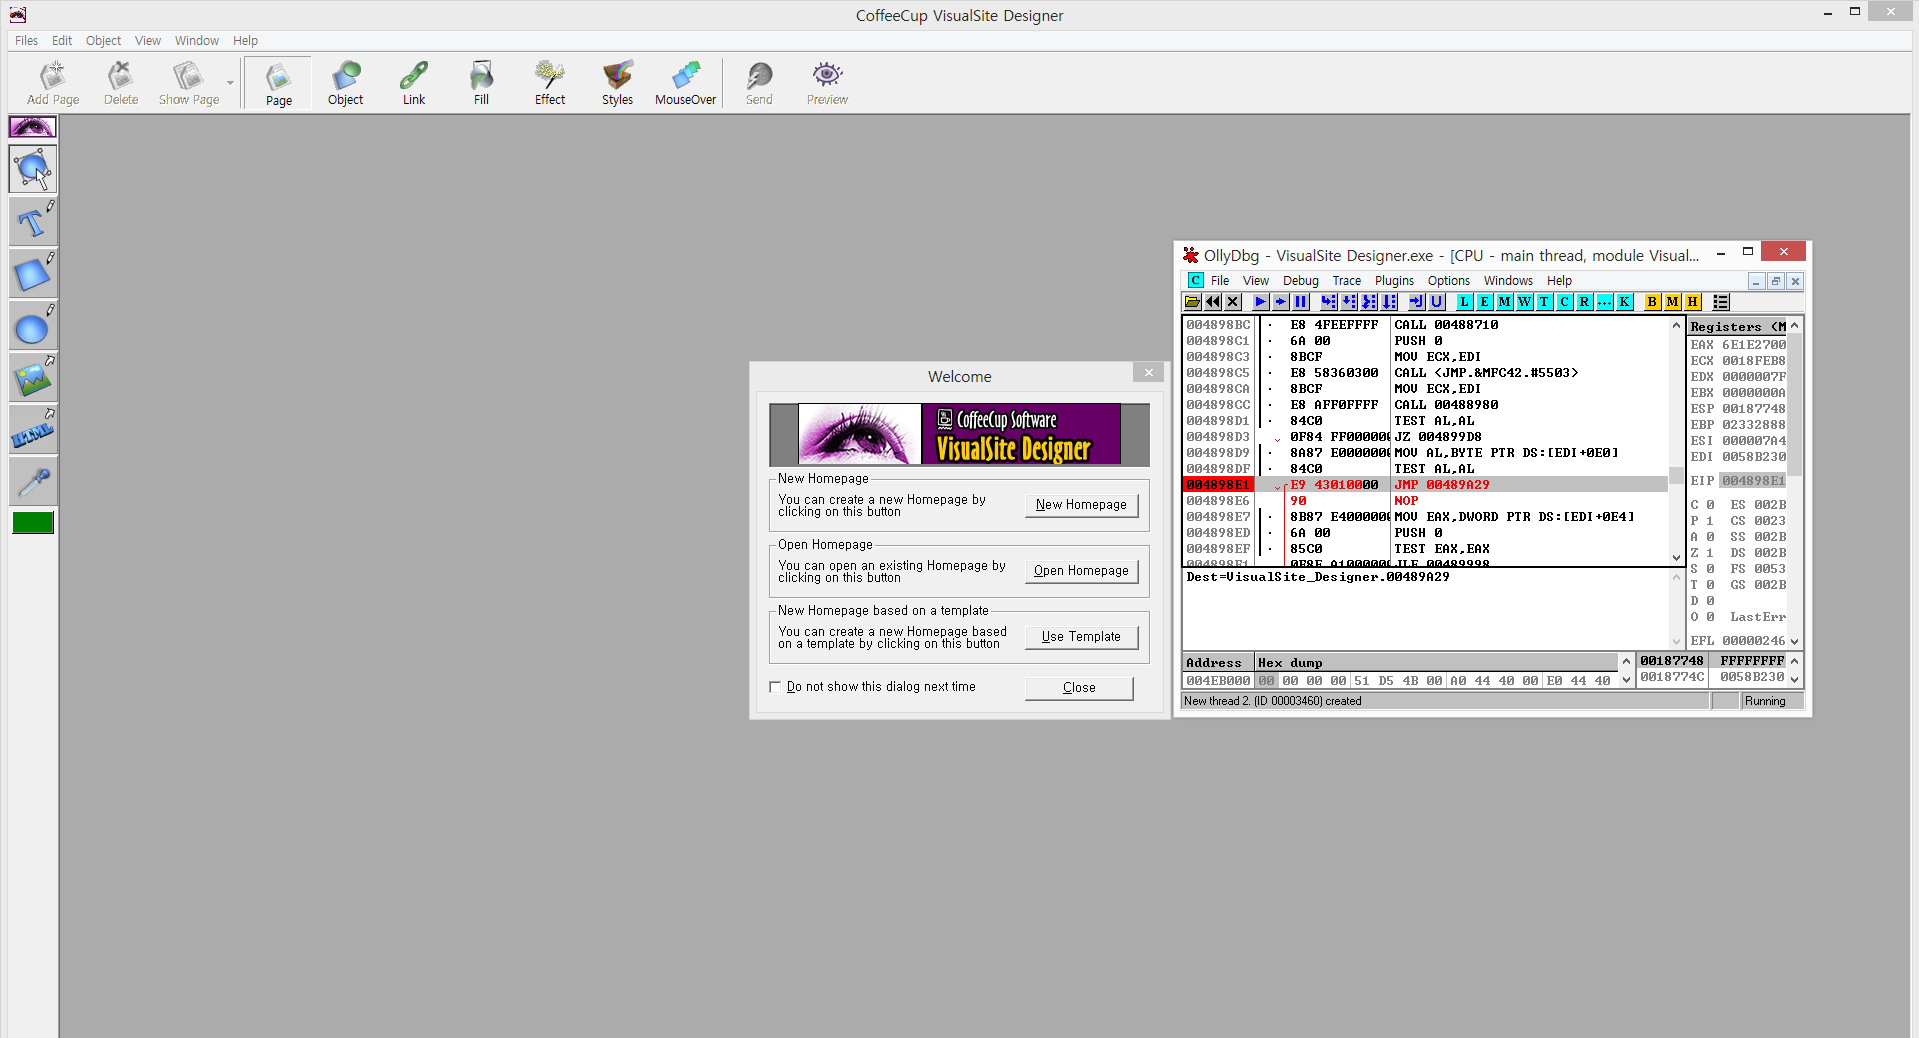Open the Edit menu in VisualSite Designer
This screenshot has height=1038, width=1919.
62,41
